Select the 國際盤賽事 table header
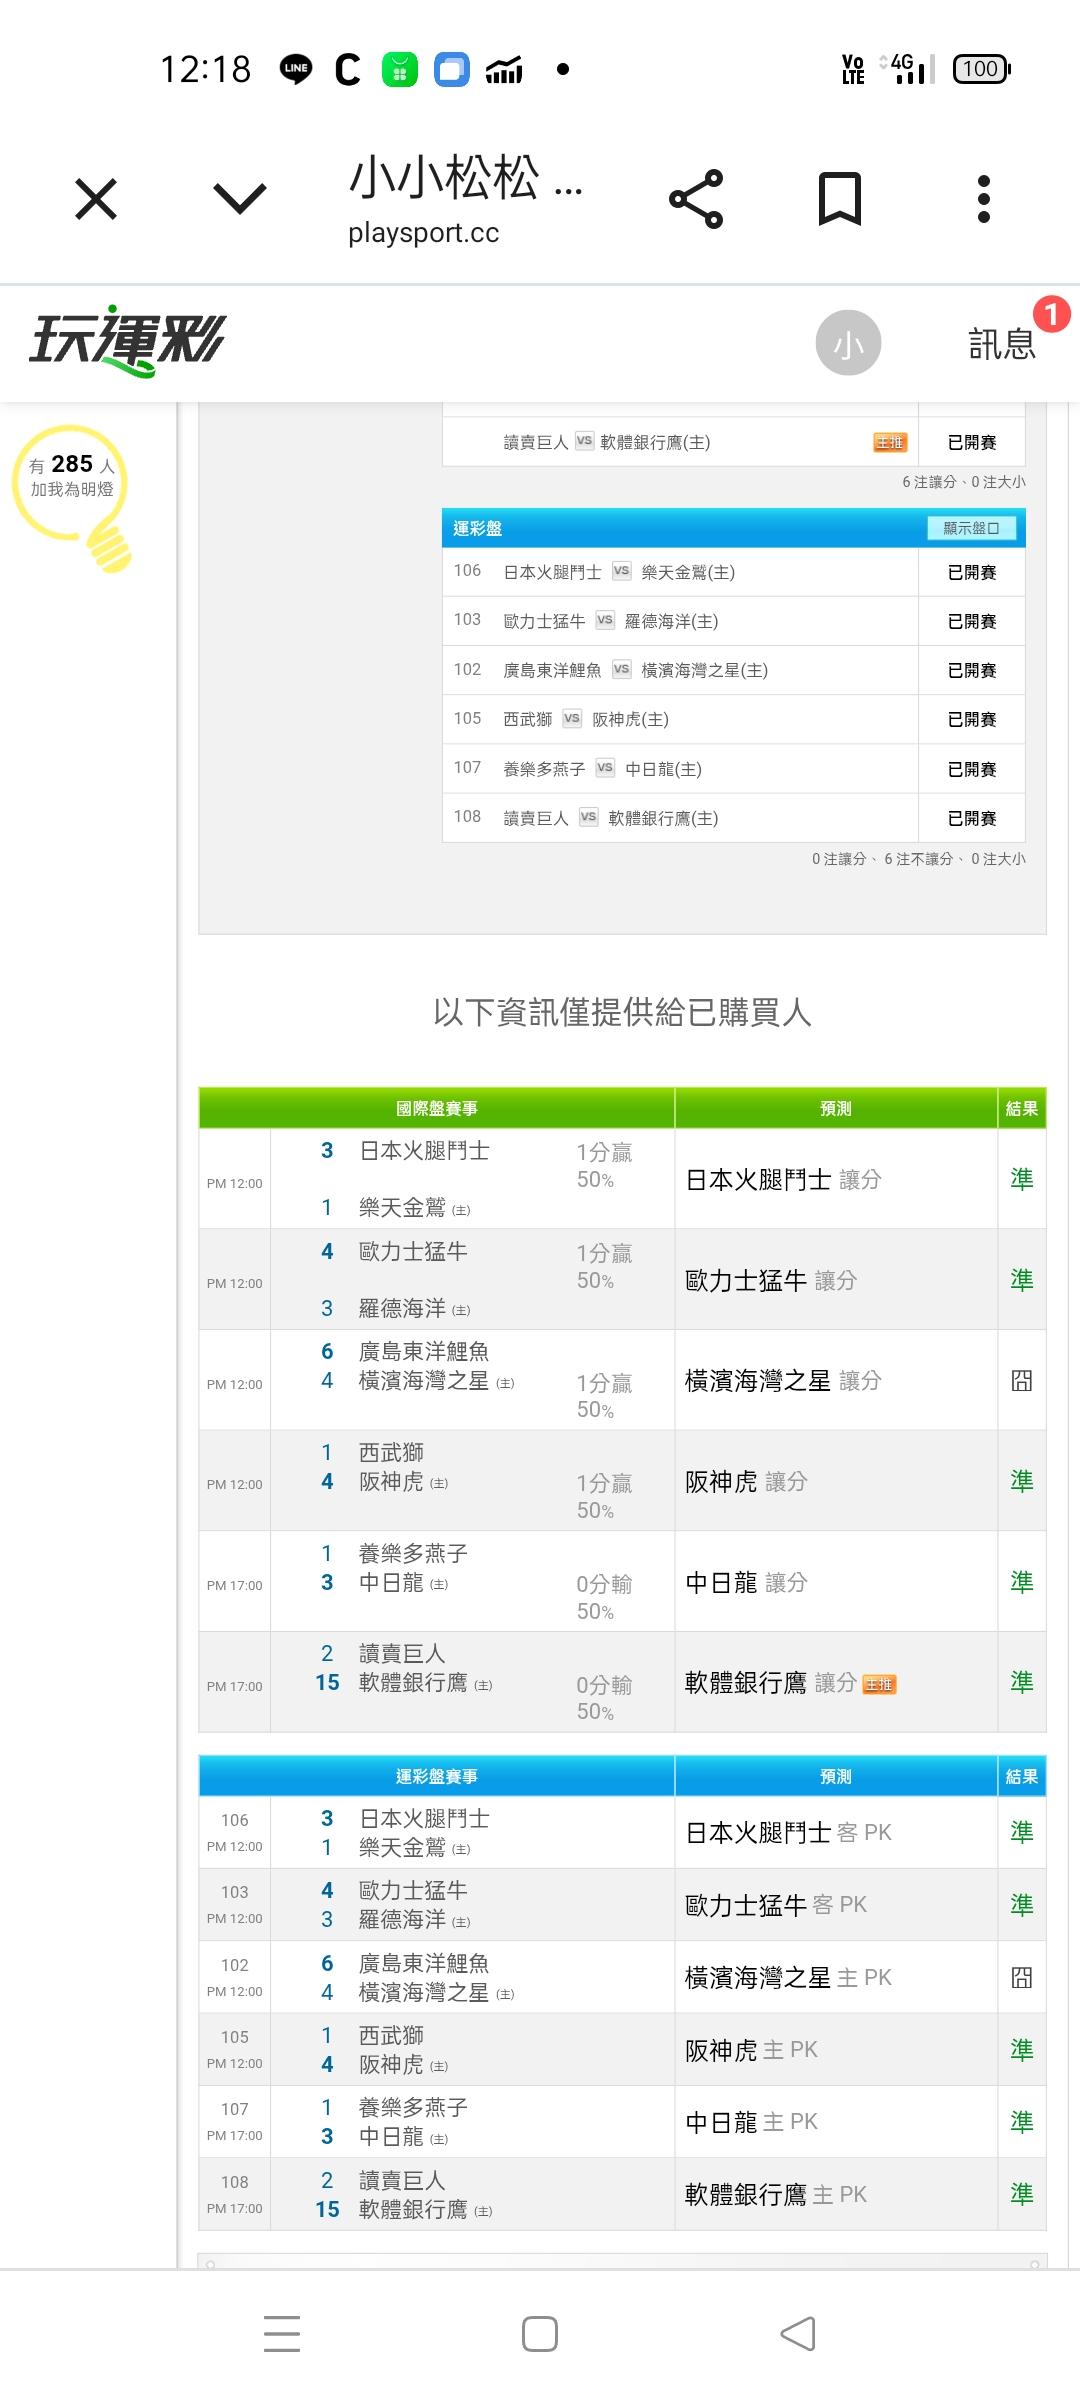This screenshot has height=2400, width=1080. click(x=436, y=1108)
